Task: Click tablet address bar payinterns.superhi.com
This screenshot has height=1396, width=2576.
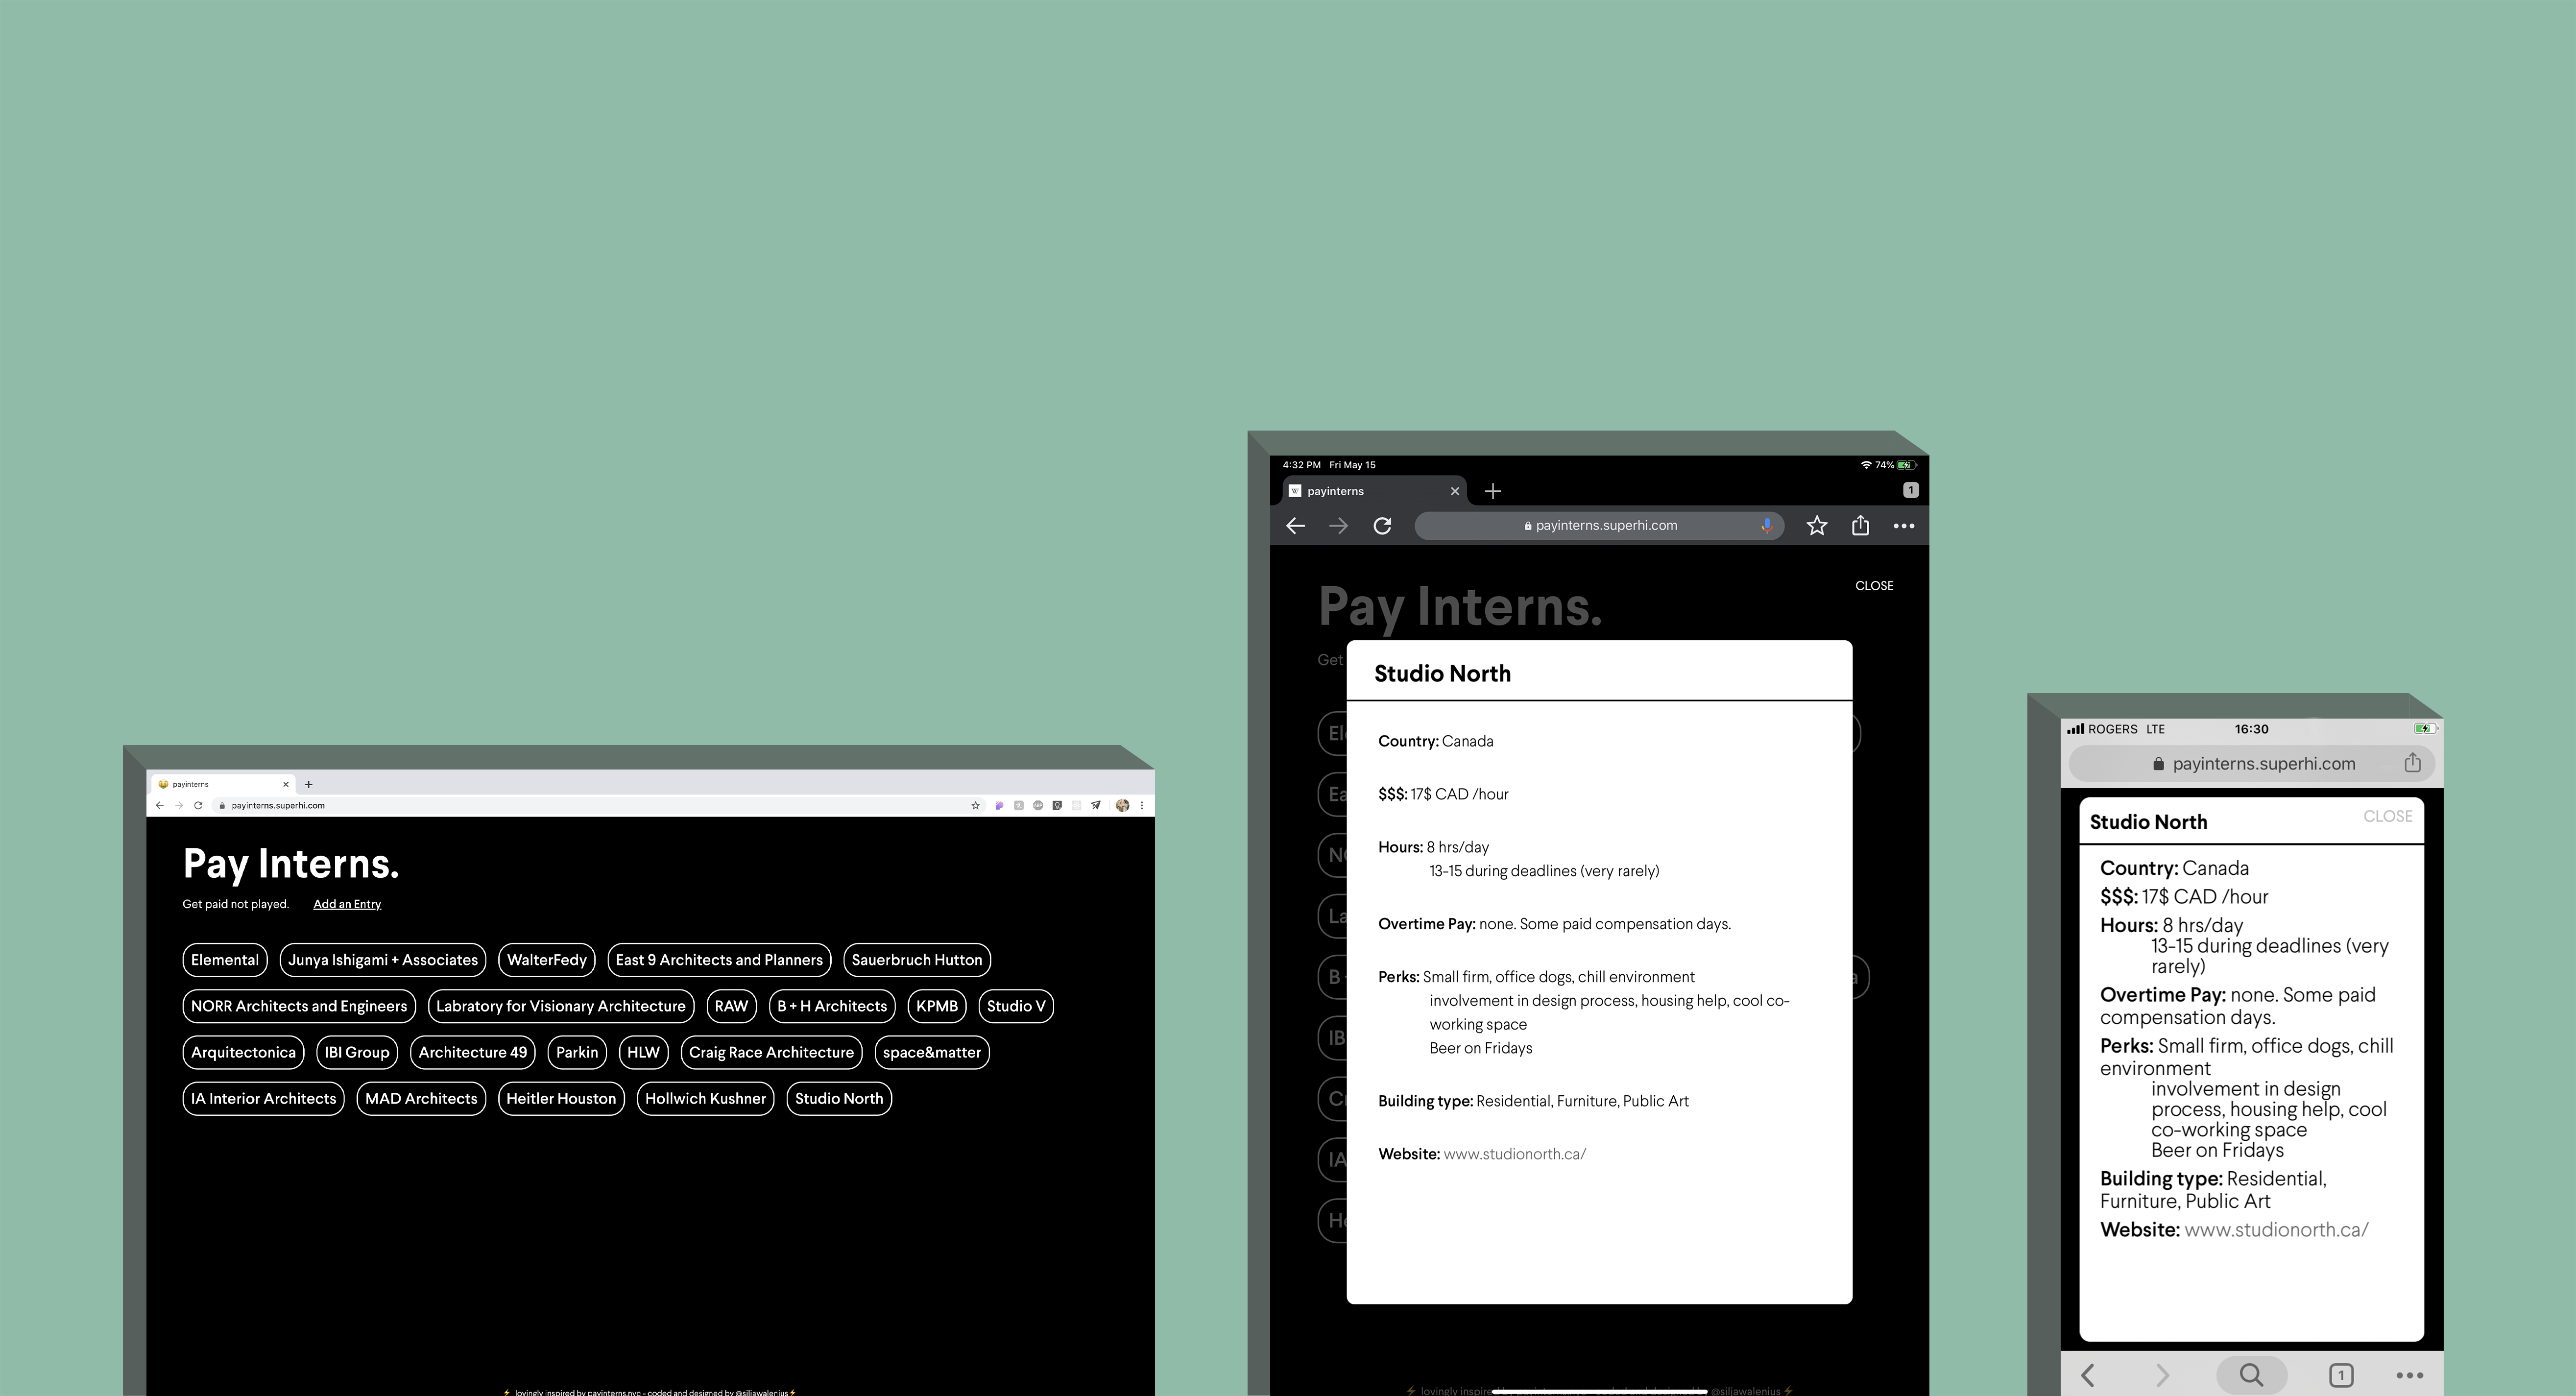Action: [1600, 526]
